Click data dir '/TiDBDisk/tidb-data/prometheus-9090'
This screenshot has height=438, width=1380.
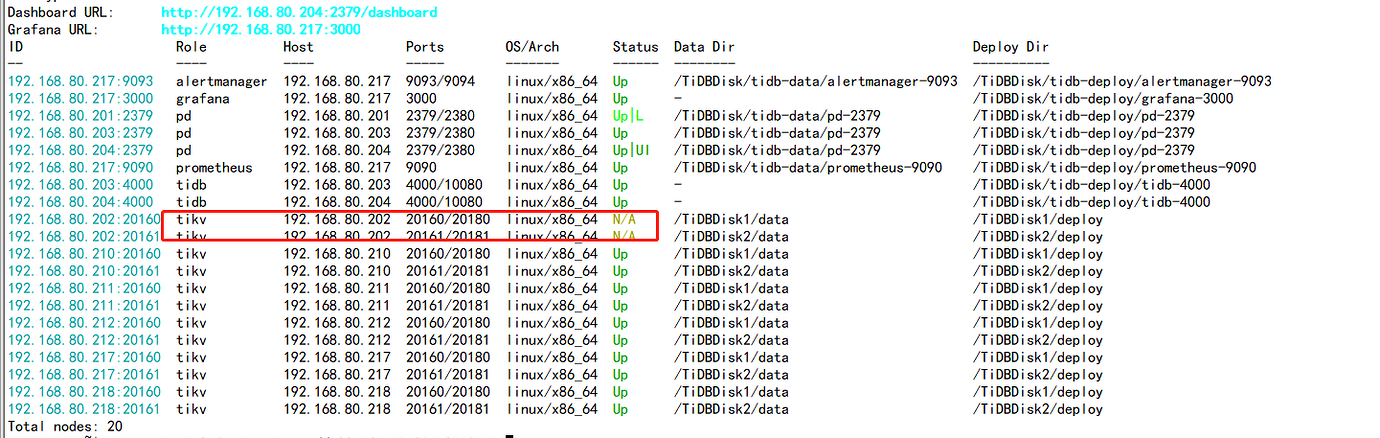(x=808, y=168)
